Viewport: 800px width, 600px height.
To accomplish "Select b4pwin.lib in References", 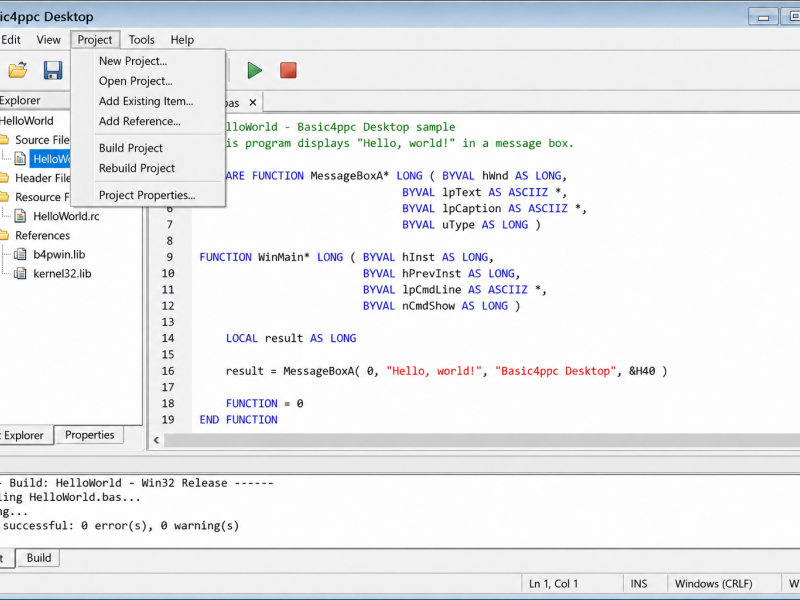I will click(x=59, y=254).
